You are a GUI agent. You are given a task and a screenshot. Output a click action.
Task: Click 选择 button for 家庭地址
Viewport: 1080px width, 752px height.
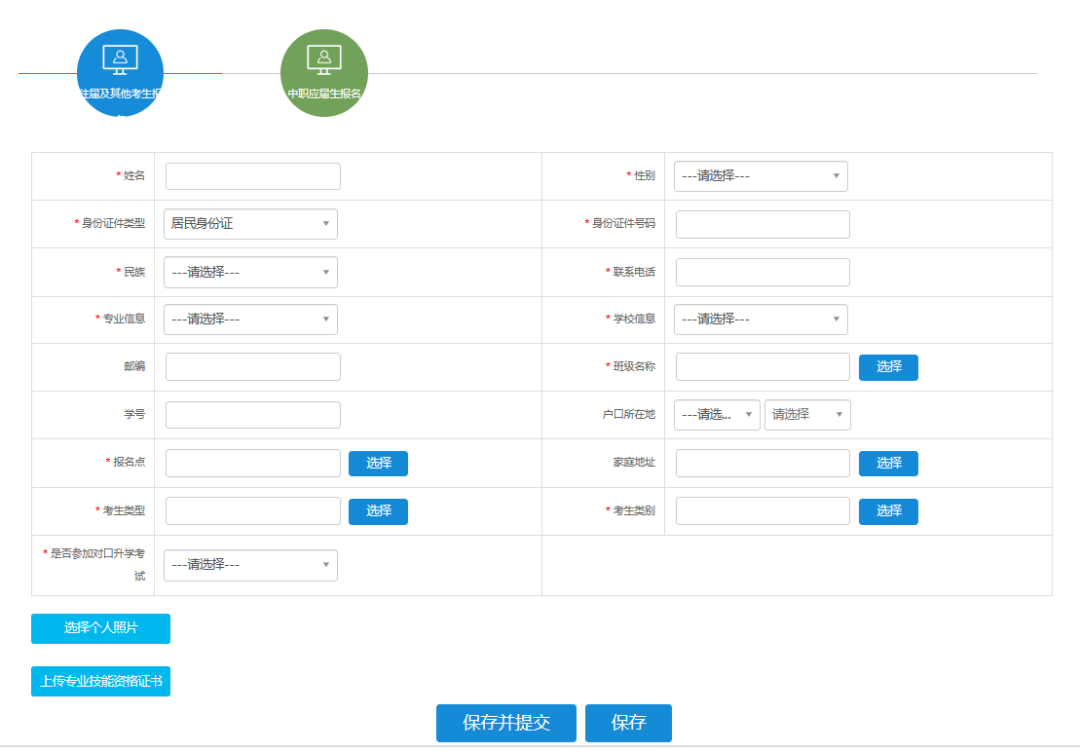click(888, 463)
